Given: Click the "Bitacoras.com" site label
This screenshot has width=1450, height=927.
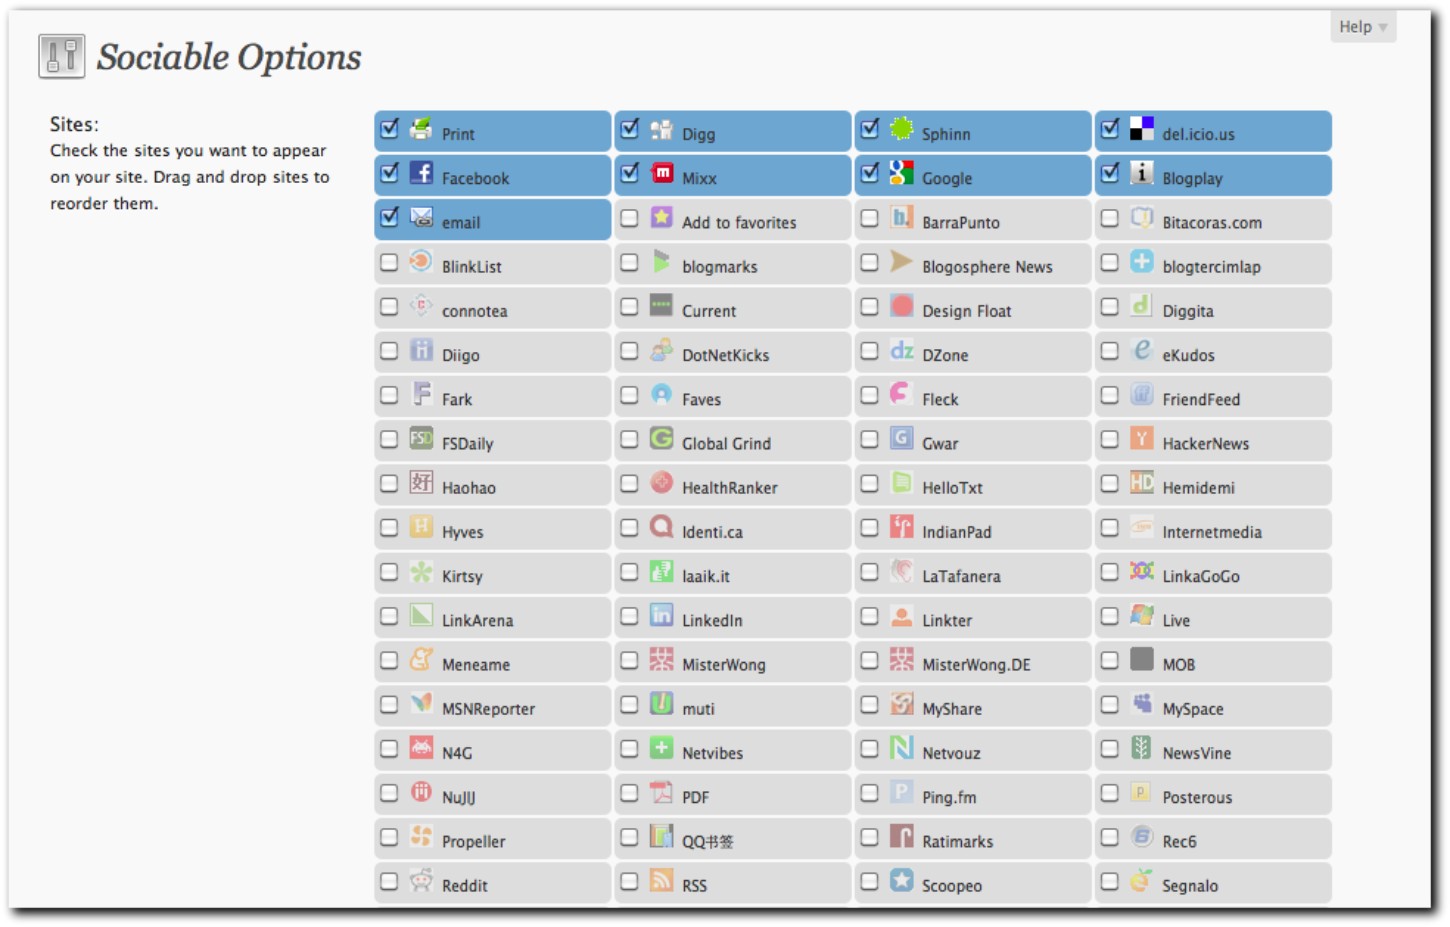Looking at the screenshot, I should (x=1212, y=223).
